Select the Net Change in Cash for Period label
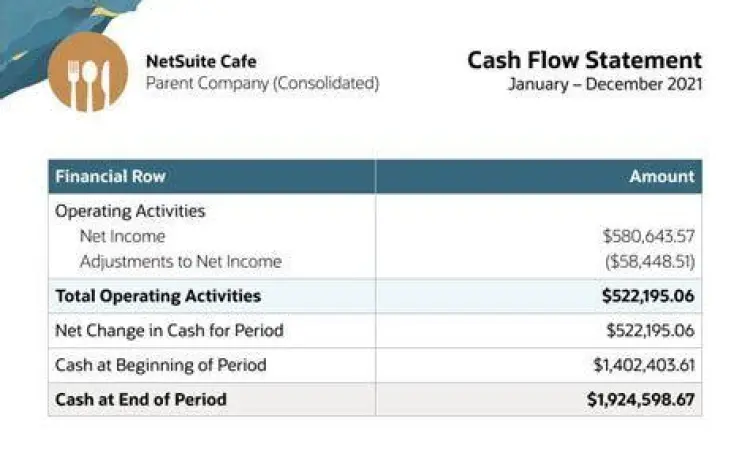 [x=169, y=330]
